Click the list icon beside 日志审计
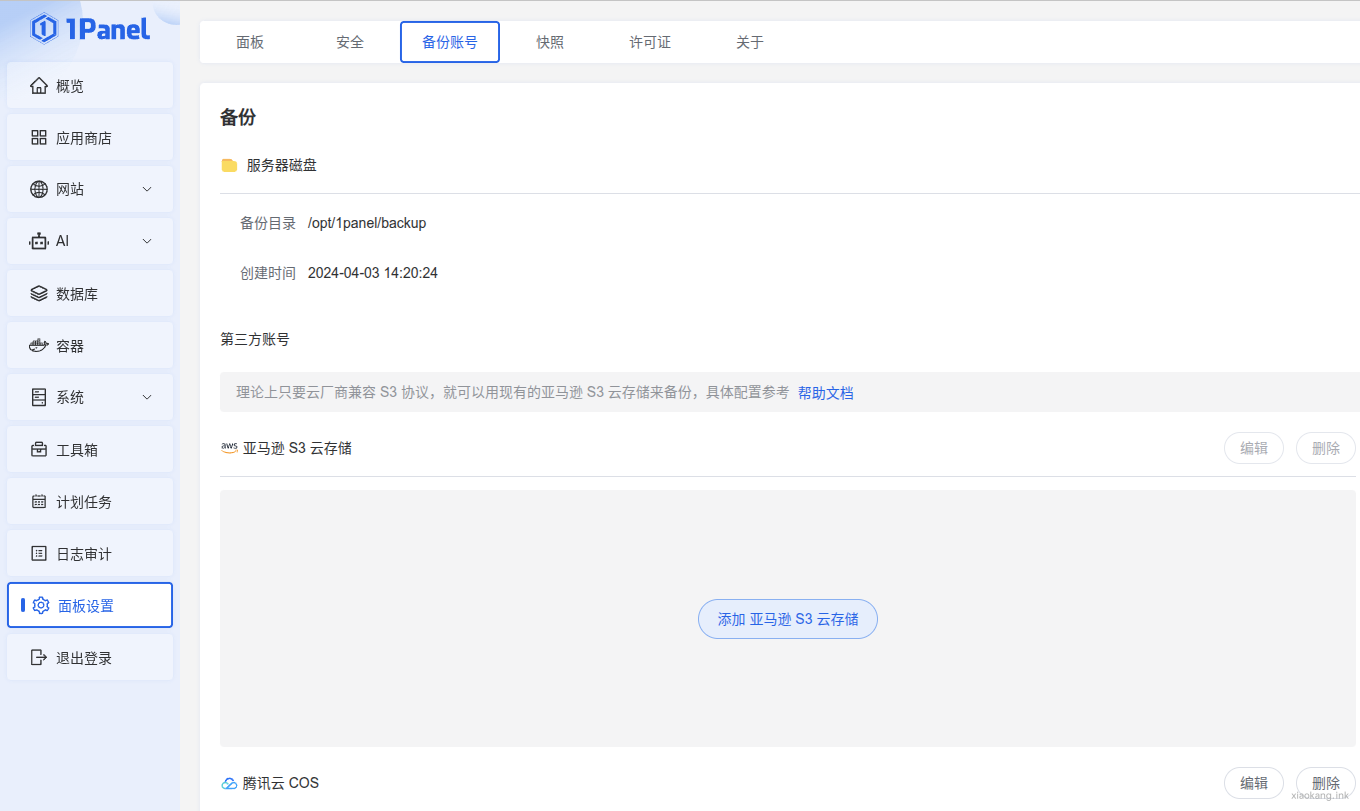This screenshot has width=1360, height=811. (39, 554)
